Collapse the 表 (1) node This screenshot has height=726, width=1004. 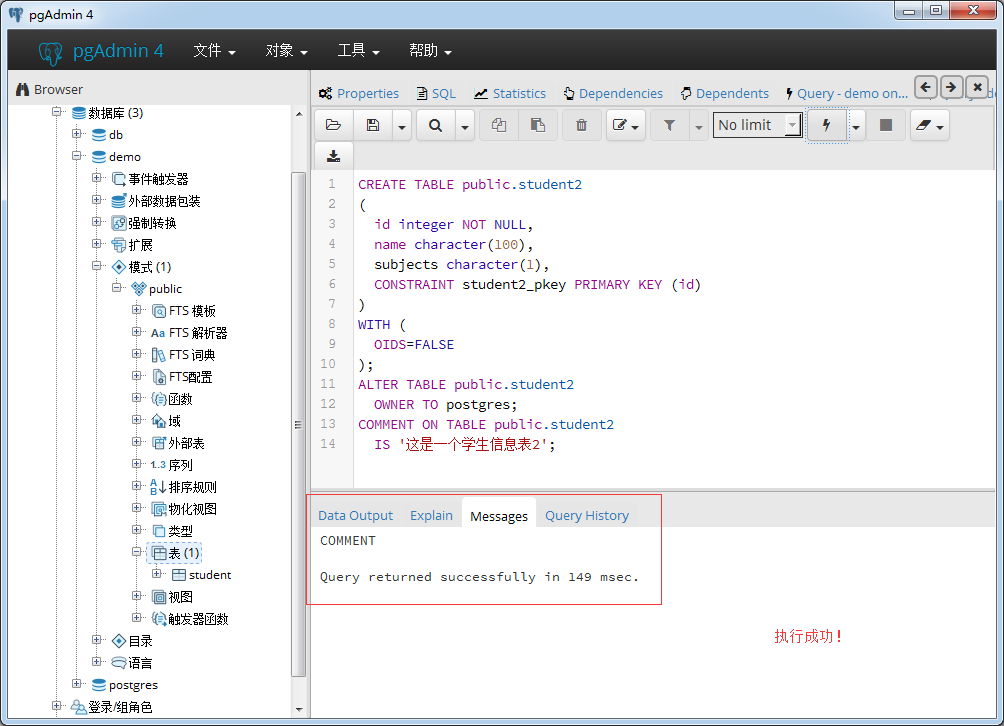pyautogui.click(x=136, y=551)
